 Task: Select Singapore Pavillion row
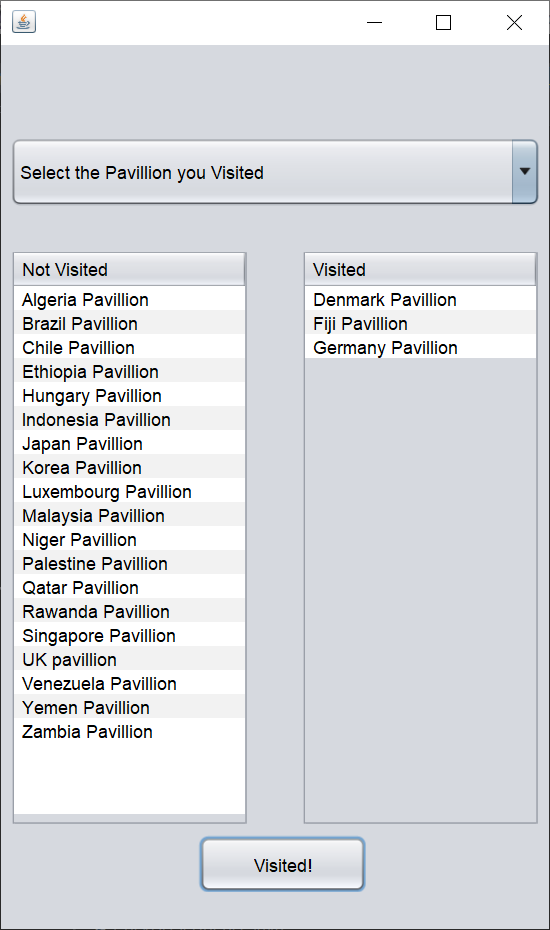[x=129, y=635]
